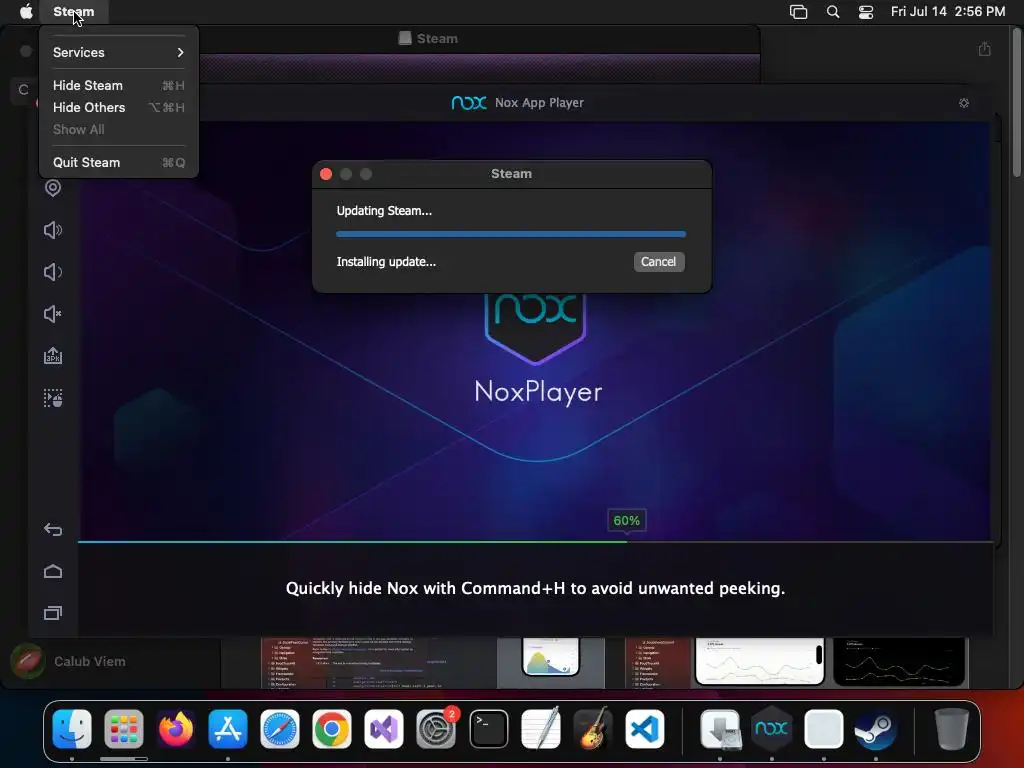
Task: Click the Nox back arrow button
Action: point(53,529)
